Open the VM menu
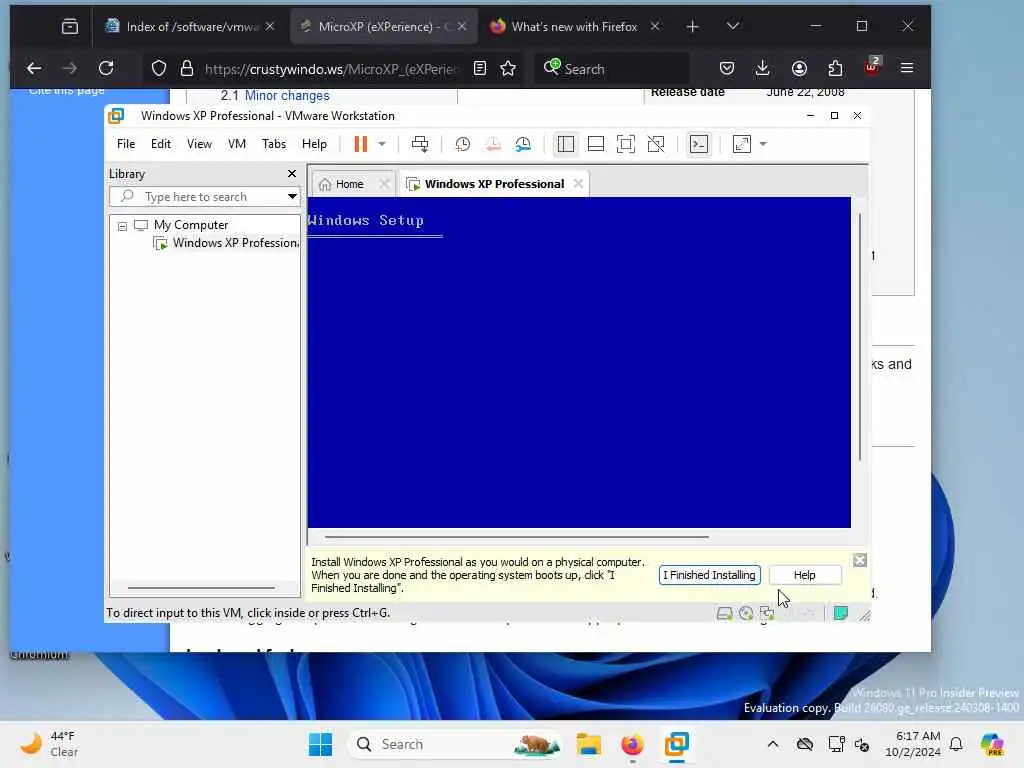 click(x=236, y=144)
